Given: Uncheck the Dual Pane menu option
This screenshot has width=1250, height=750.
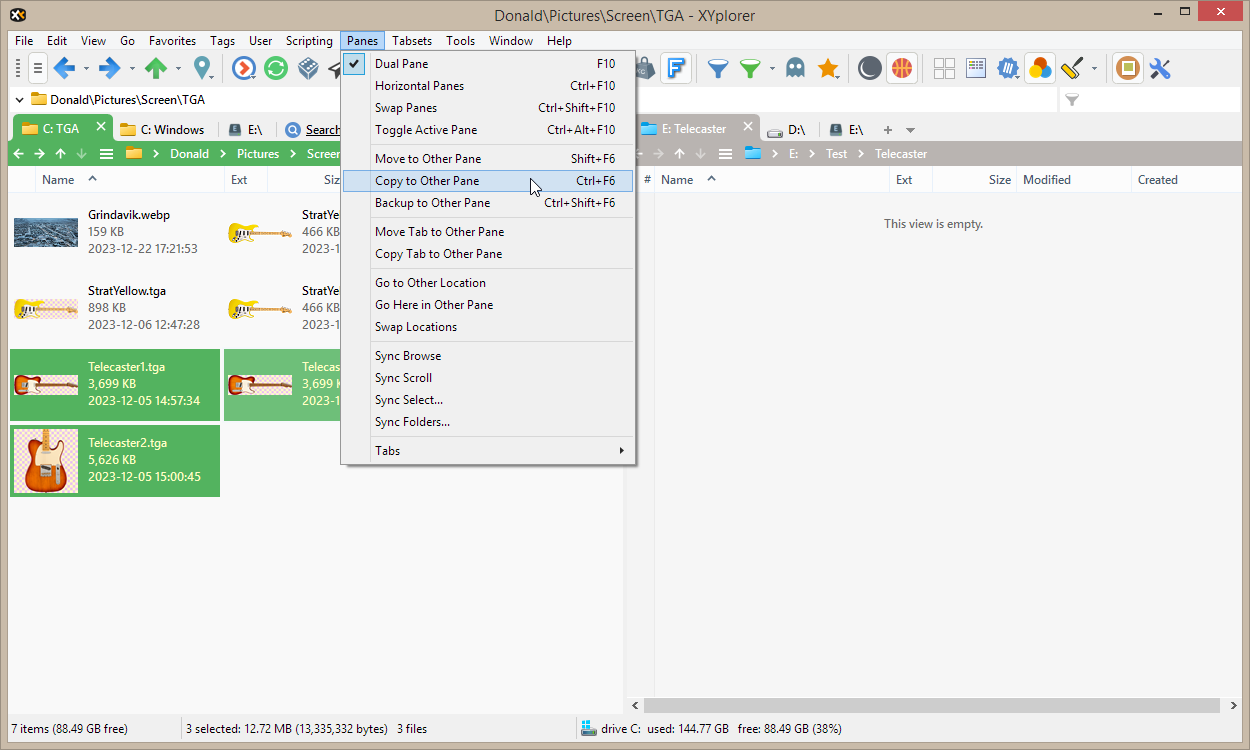Looking at the screenshot, I should coord(401,64).
